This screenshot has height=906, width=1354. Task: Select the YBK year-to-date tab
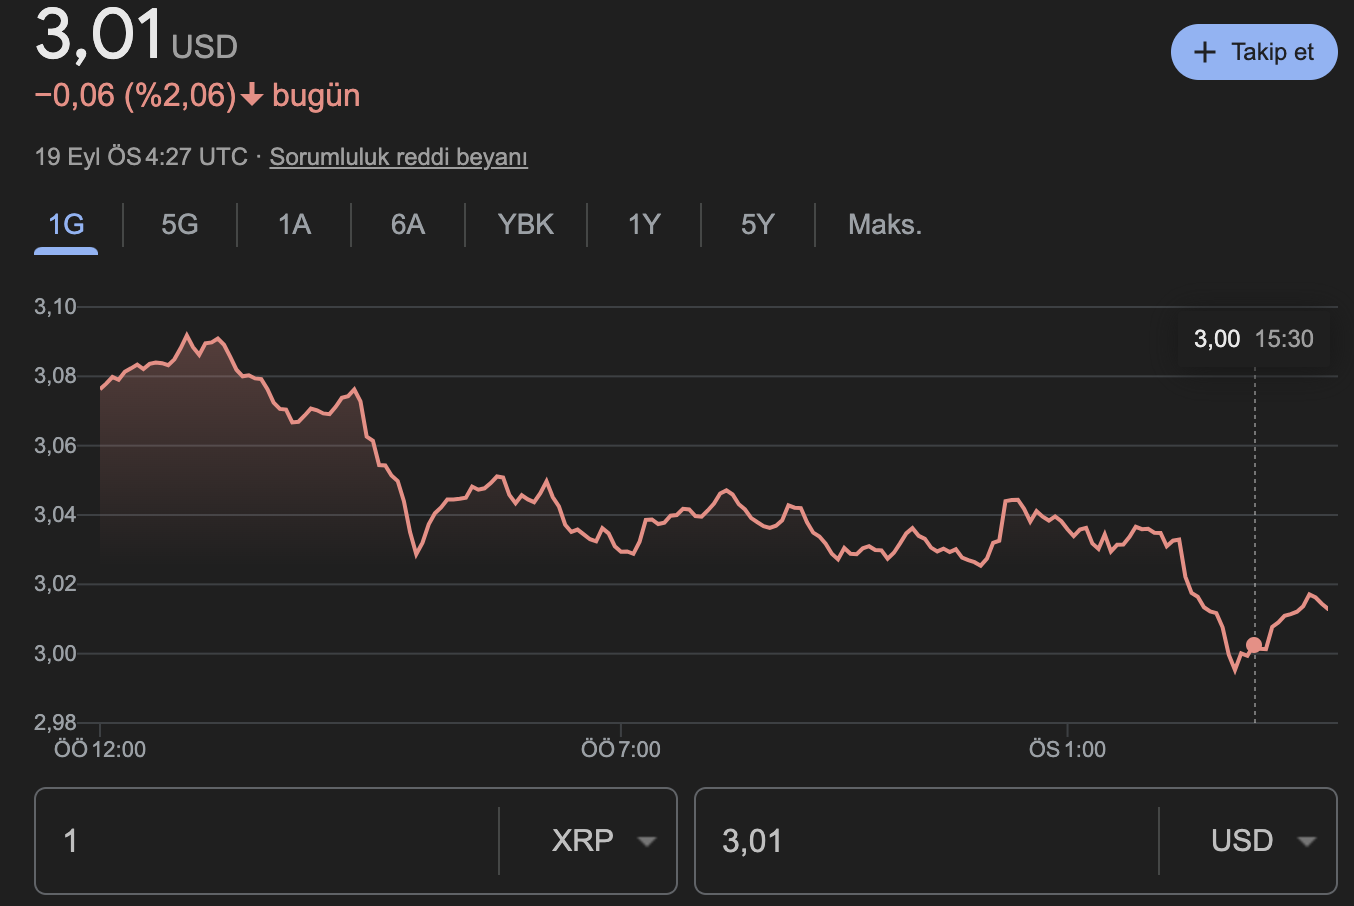(526, 224)
